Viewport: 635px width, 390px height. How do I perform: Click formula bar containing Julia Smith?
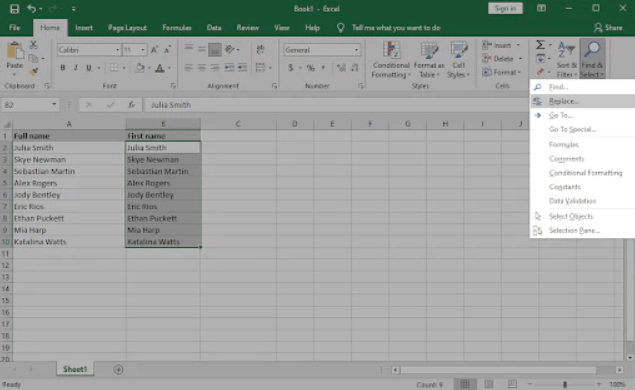pos(336,105)
